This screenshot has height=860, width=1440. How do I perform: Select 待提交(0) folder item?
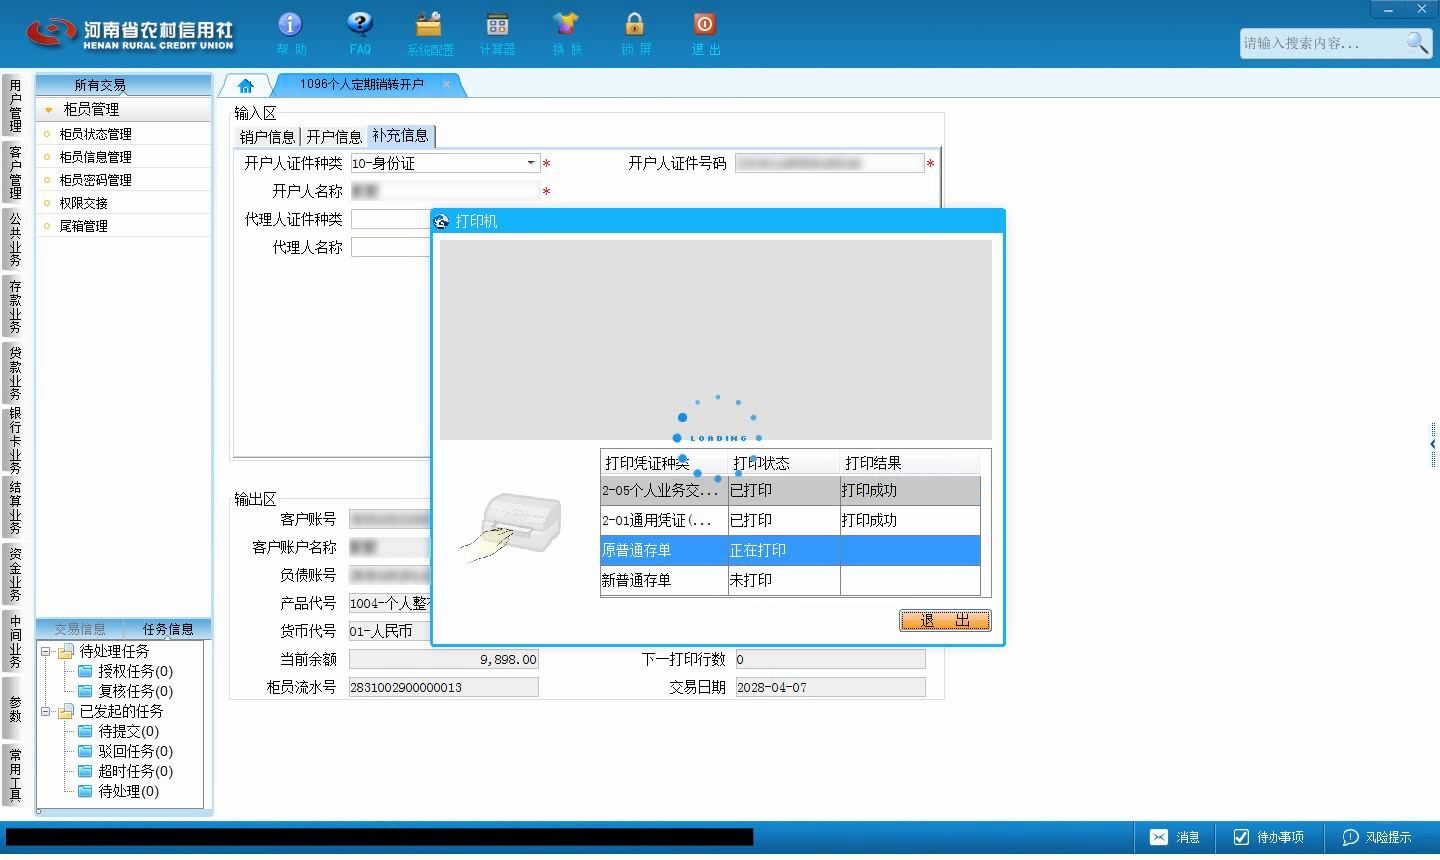pyautogui.click(x=118, y=731)
